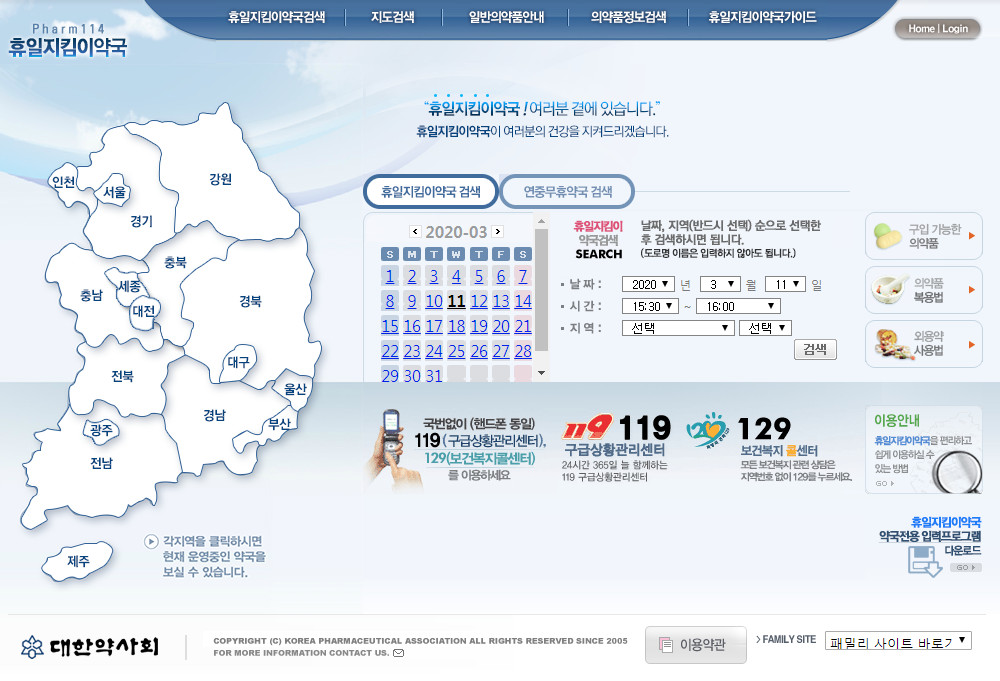
Task: Switch to 휴일지킴이약국 검색 tab
Action: click(x=431, y=191)
